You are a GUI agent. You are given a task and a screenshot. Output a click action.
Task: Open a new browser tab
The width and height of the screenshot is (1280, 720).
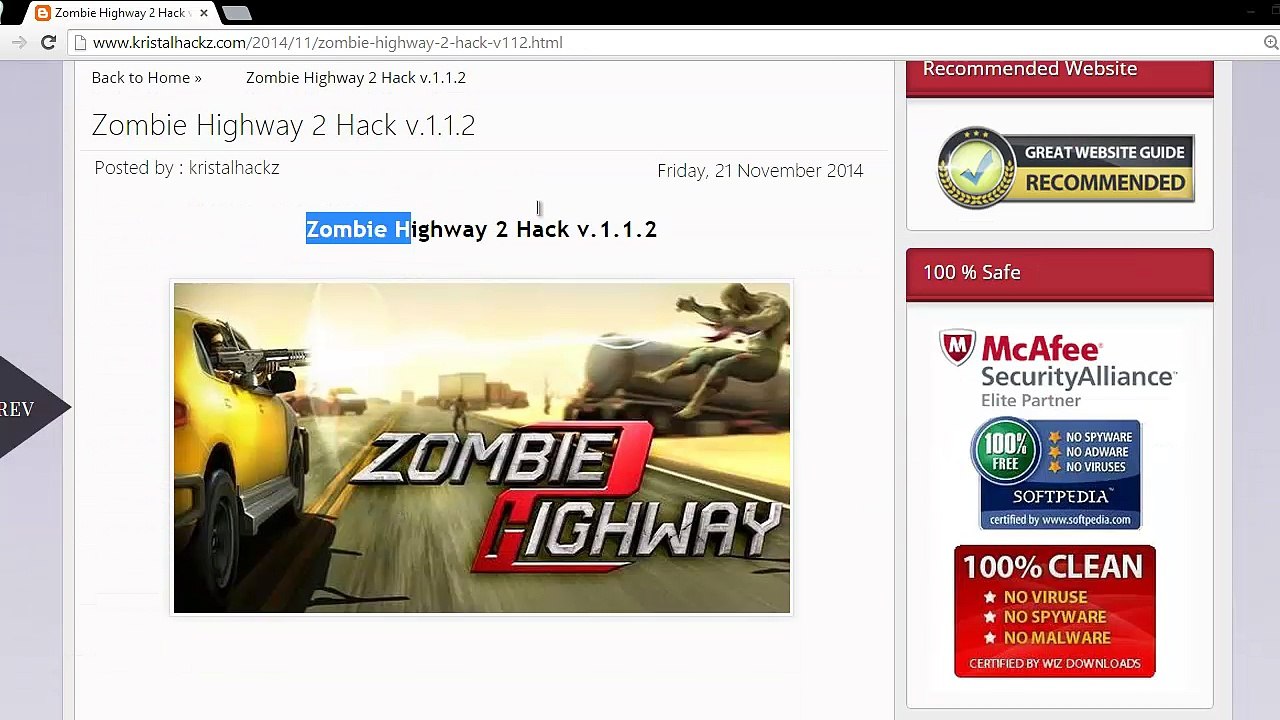(237, 13)
